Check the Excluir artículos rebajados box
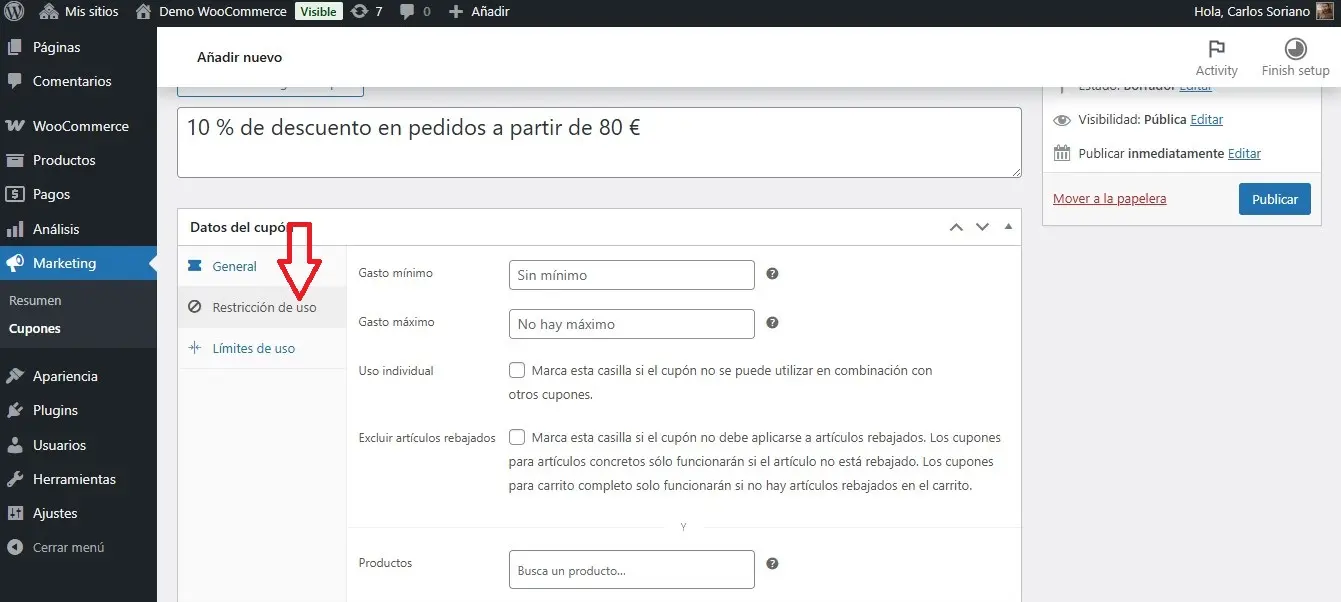The width and height of the screenshot is (1341, 602). click(x=517, y=437)
